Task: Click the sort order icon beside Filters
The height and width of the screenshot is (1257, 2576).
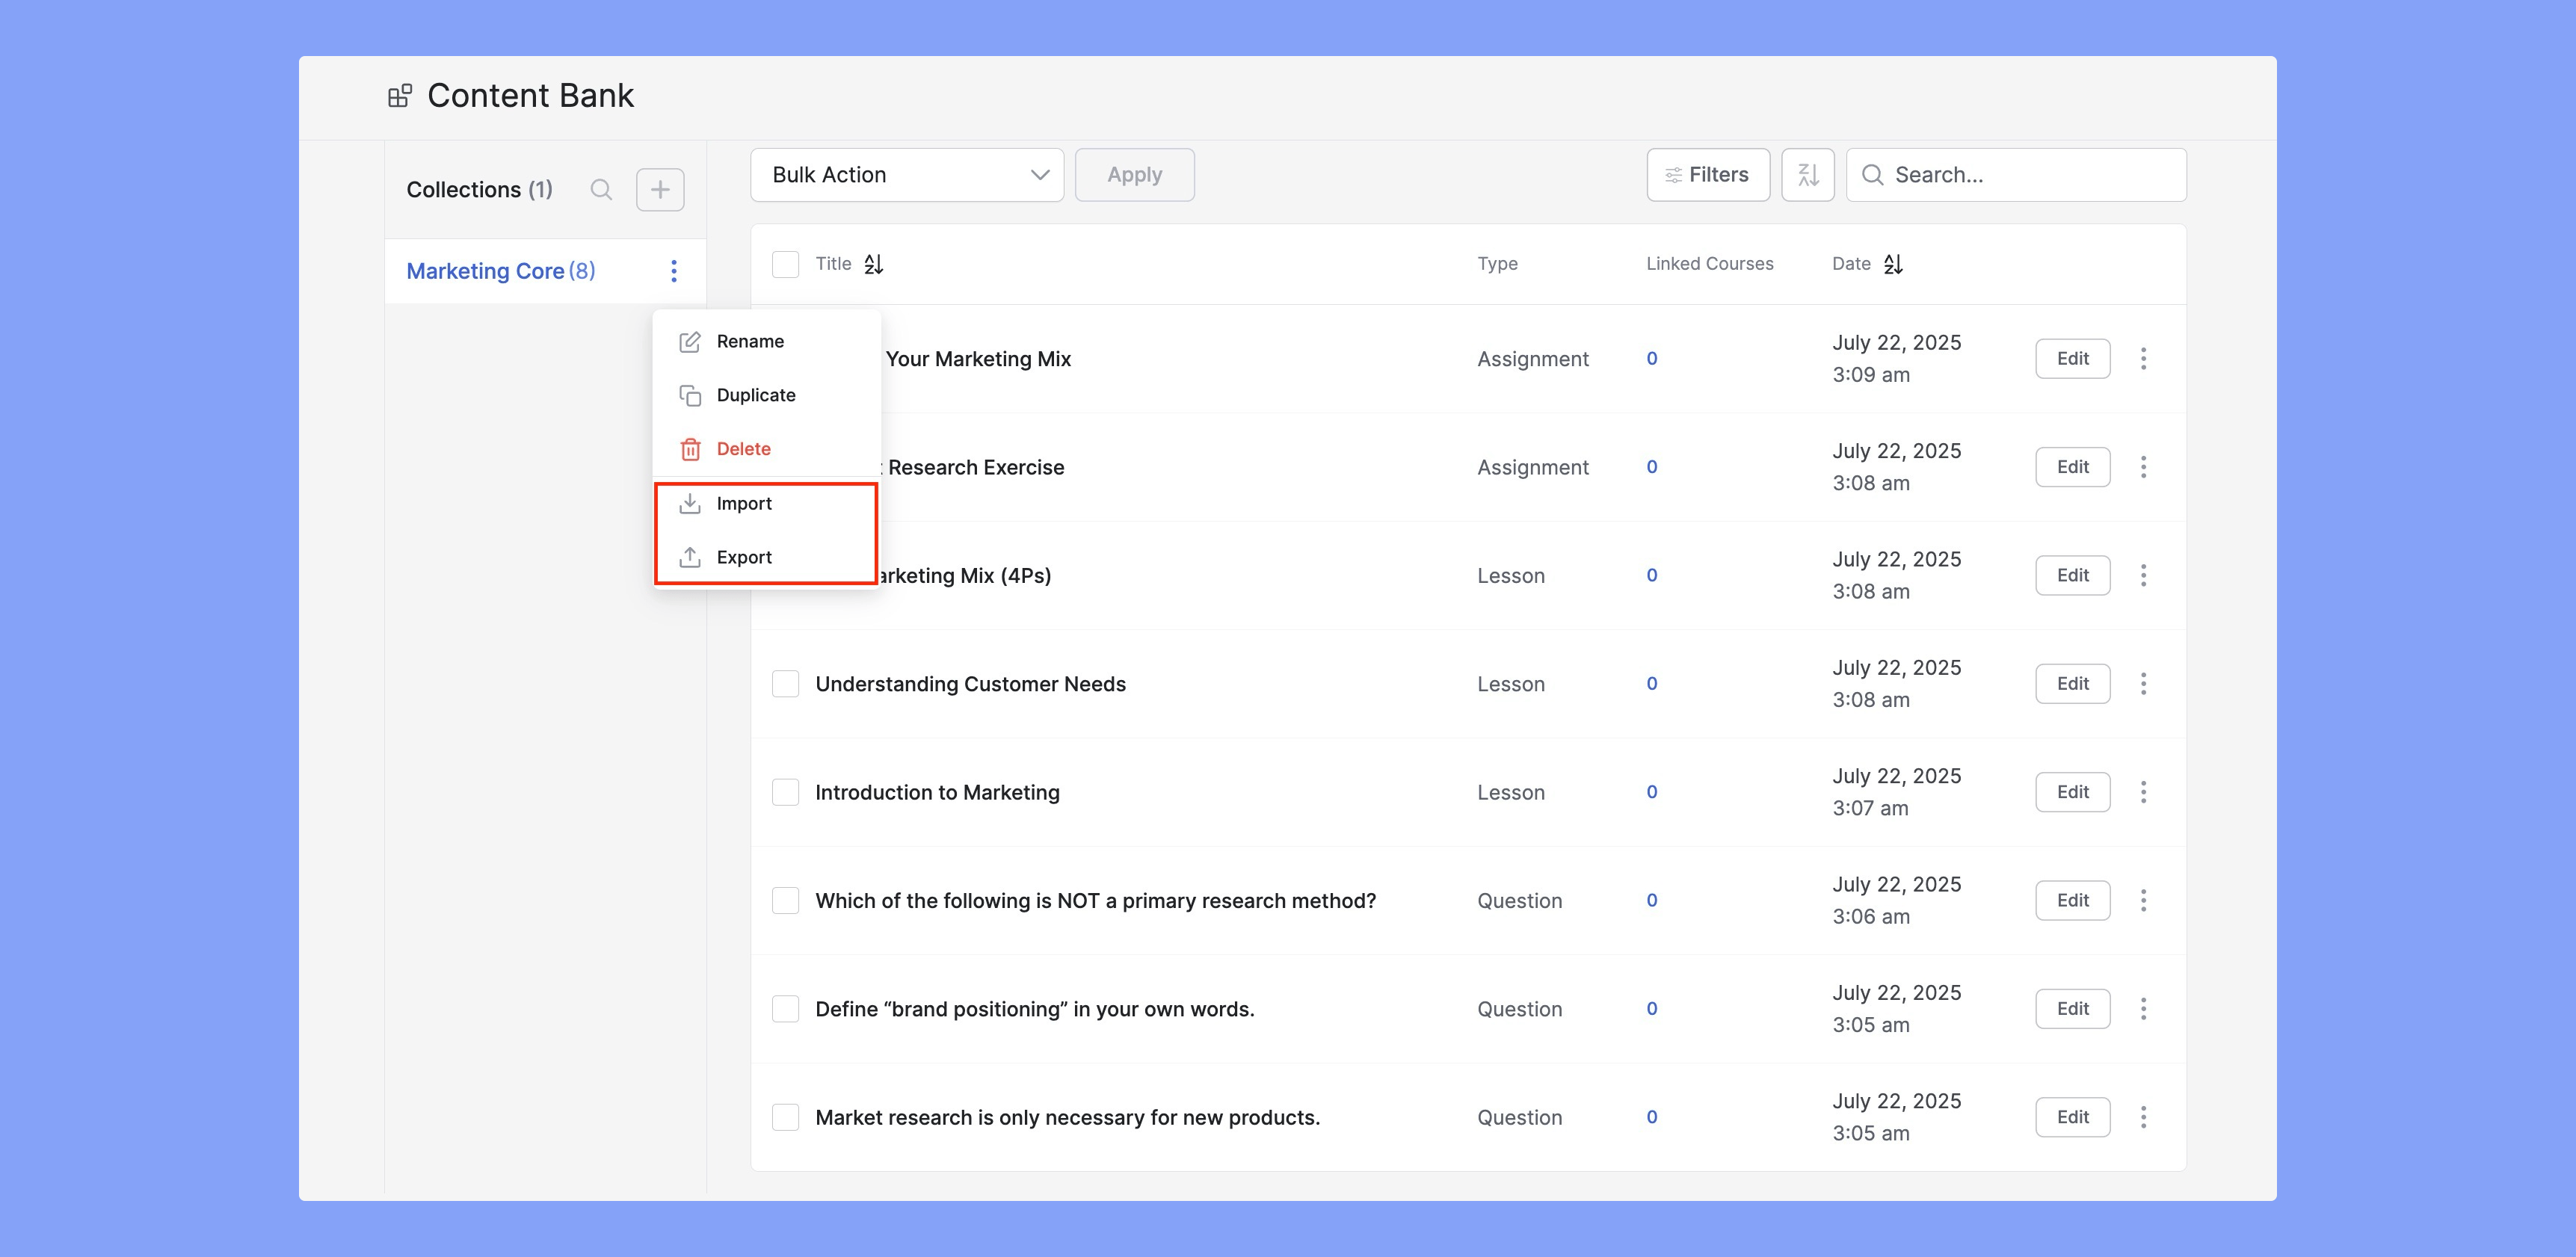Action: click(x=1808, y=175)
